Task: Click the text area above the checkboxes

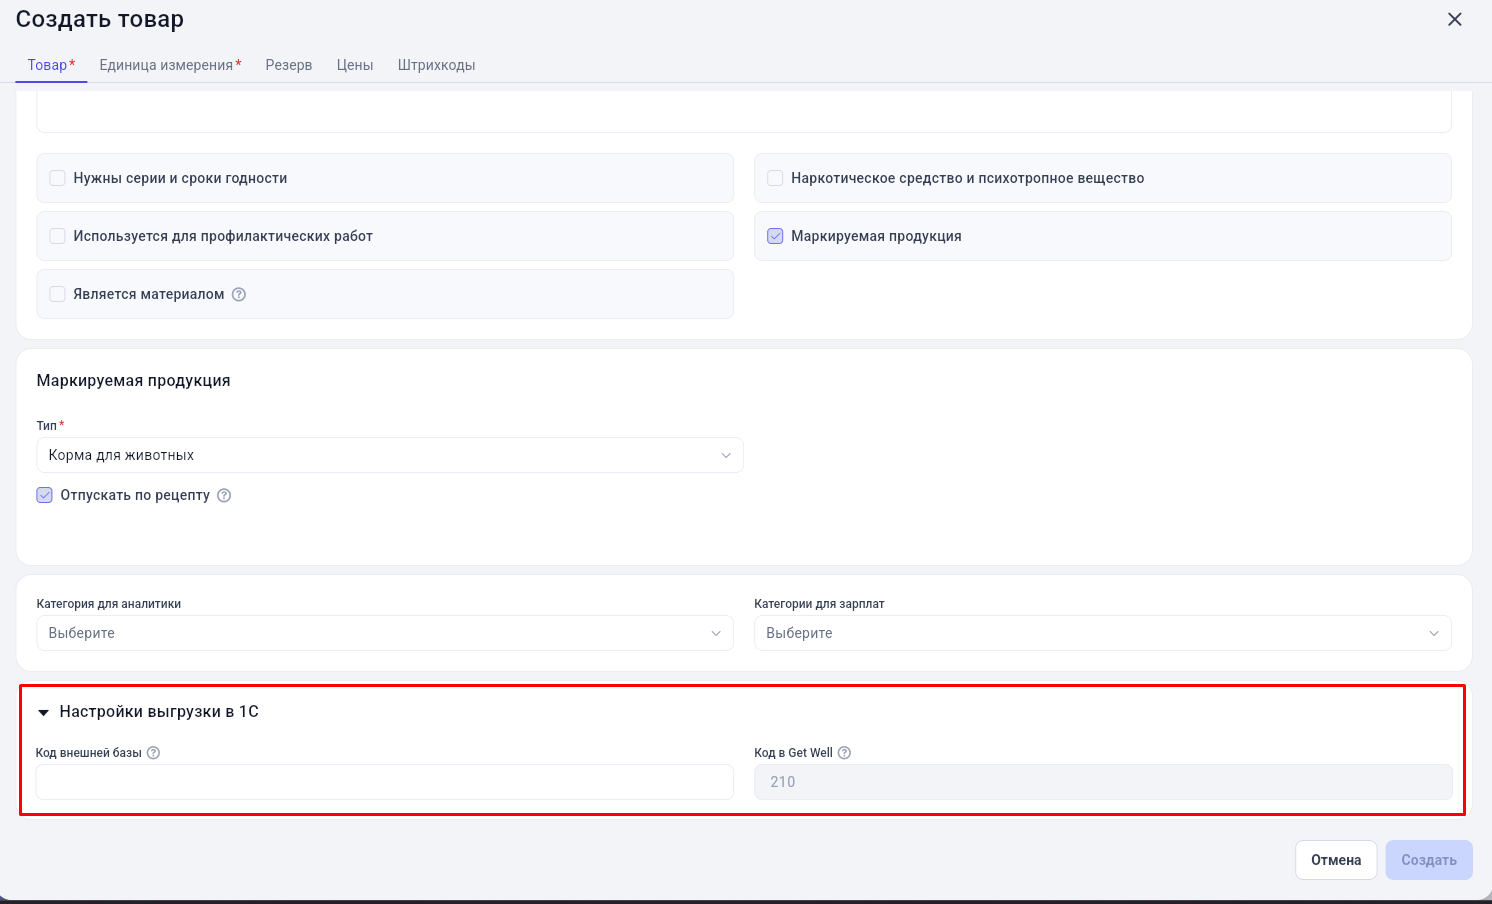Action: point(744,112)
